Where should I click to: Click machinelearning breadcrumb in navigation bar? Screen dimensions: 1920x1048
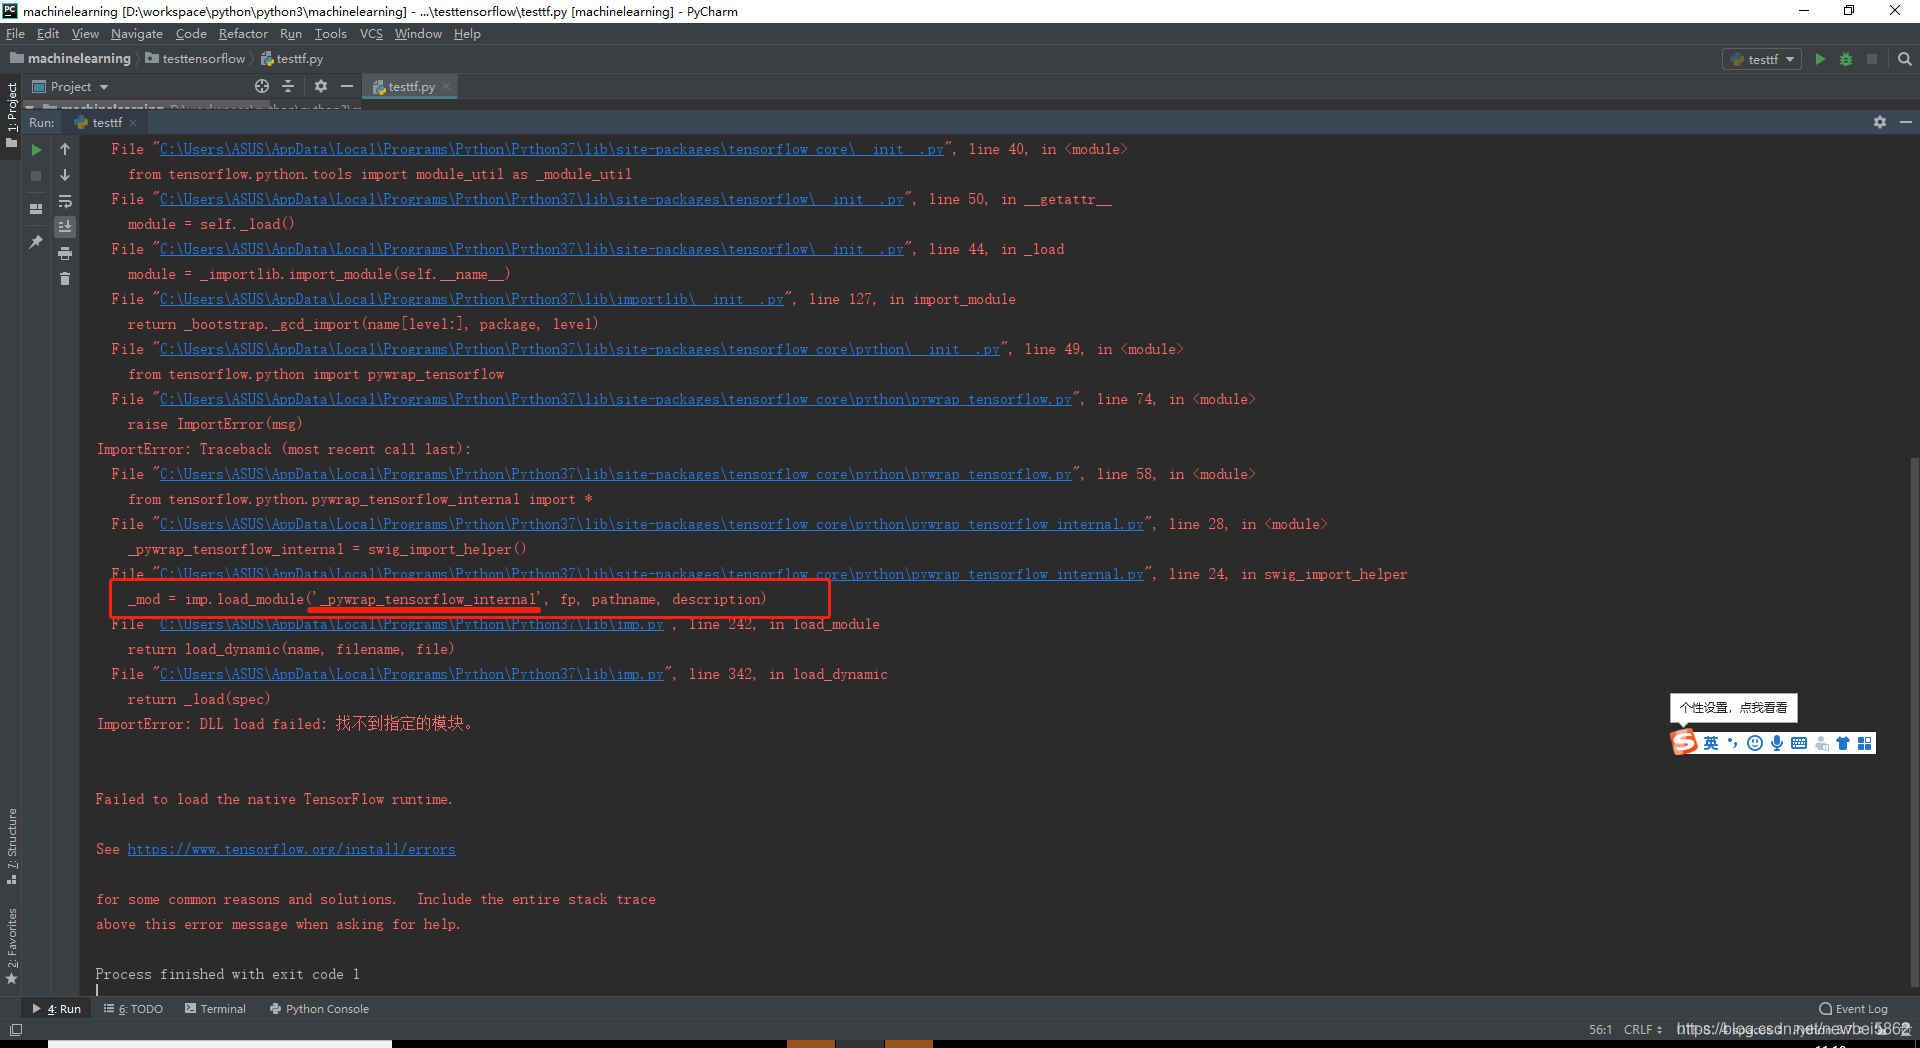tap(71, 59)
